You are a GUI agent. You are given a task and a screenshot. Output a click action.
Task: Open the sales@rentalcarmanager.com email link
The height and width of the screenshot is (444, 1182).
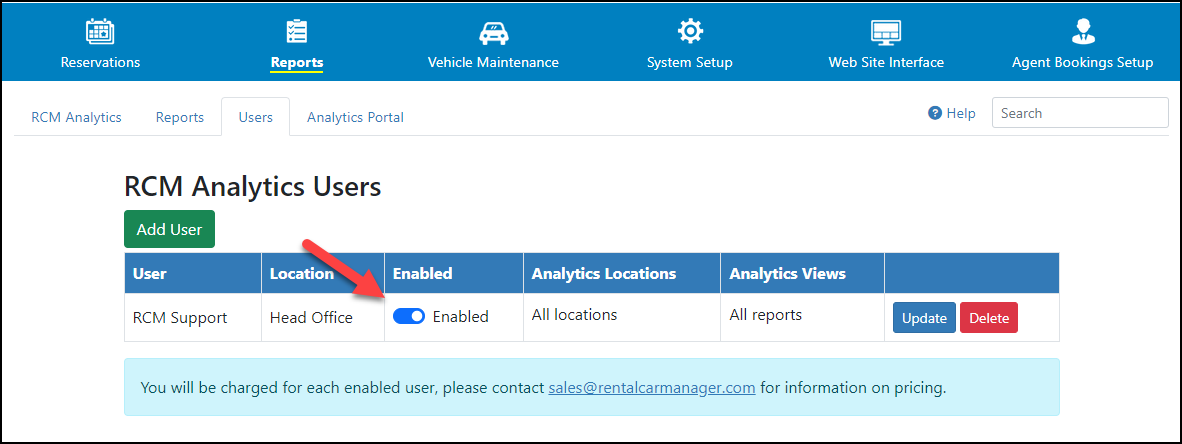click(652, 388)
